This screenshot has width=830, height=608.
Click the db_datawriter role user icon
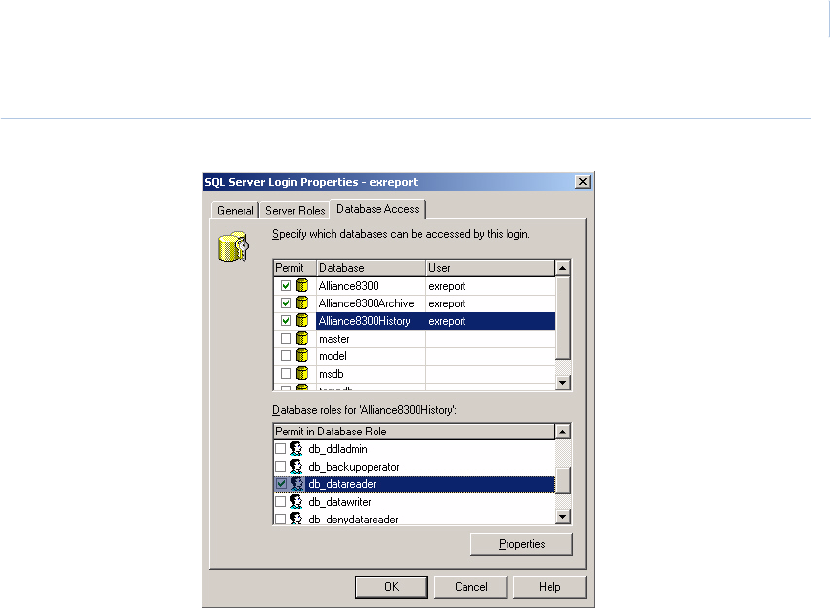point(296,501)
